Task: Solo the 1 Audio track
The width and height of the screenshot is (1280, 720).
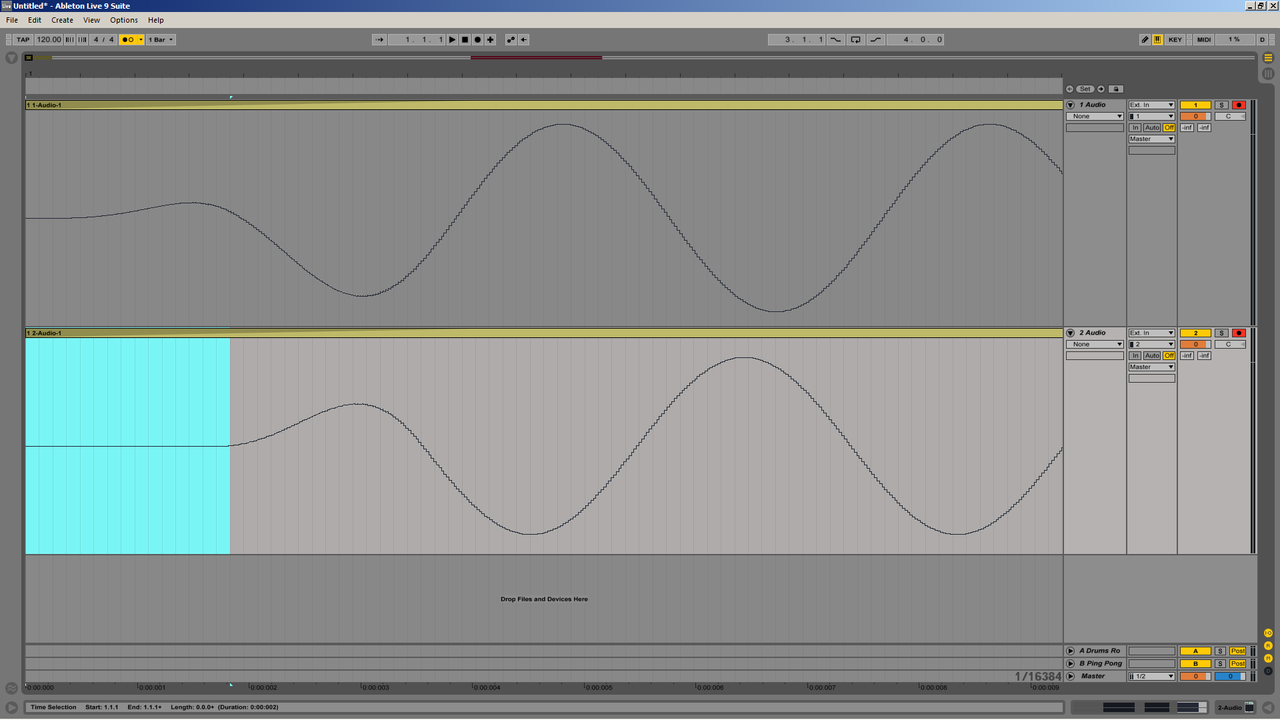Action: pyautogui.click(x=1221, y=105)
